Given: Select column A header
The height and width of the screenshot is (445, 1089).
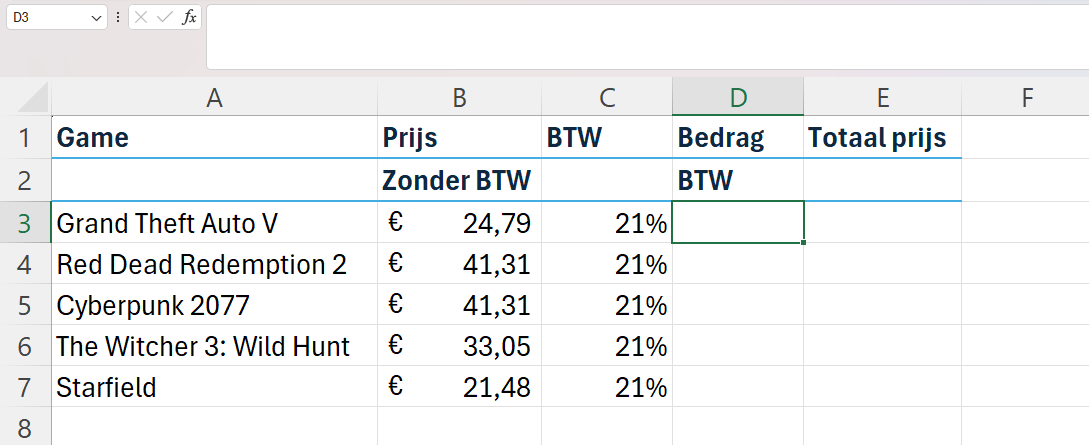Looking at the screenshot, I should point(215,98).
